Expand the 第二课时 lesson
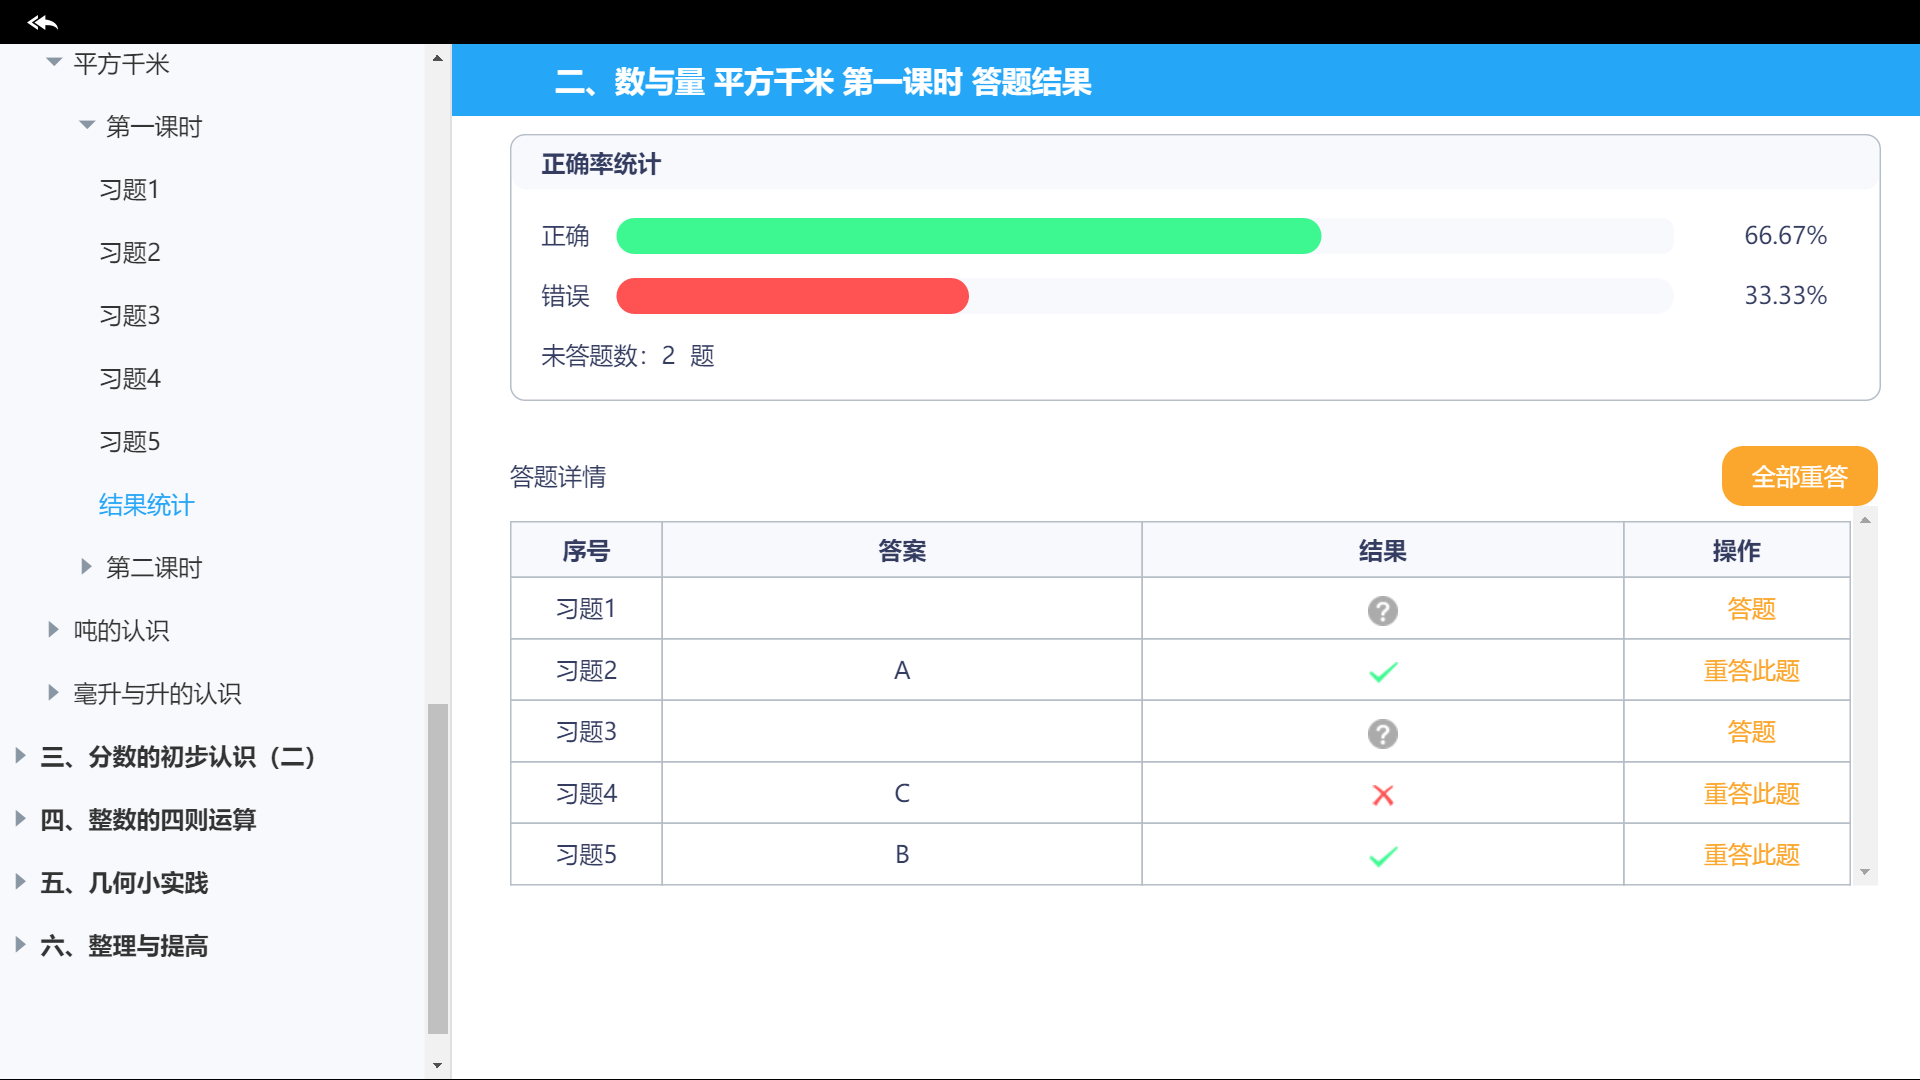Screen dimensions: 1920x1080 tap(87, 567)
